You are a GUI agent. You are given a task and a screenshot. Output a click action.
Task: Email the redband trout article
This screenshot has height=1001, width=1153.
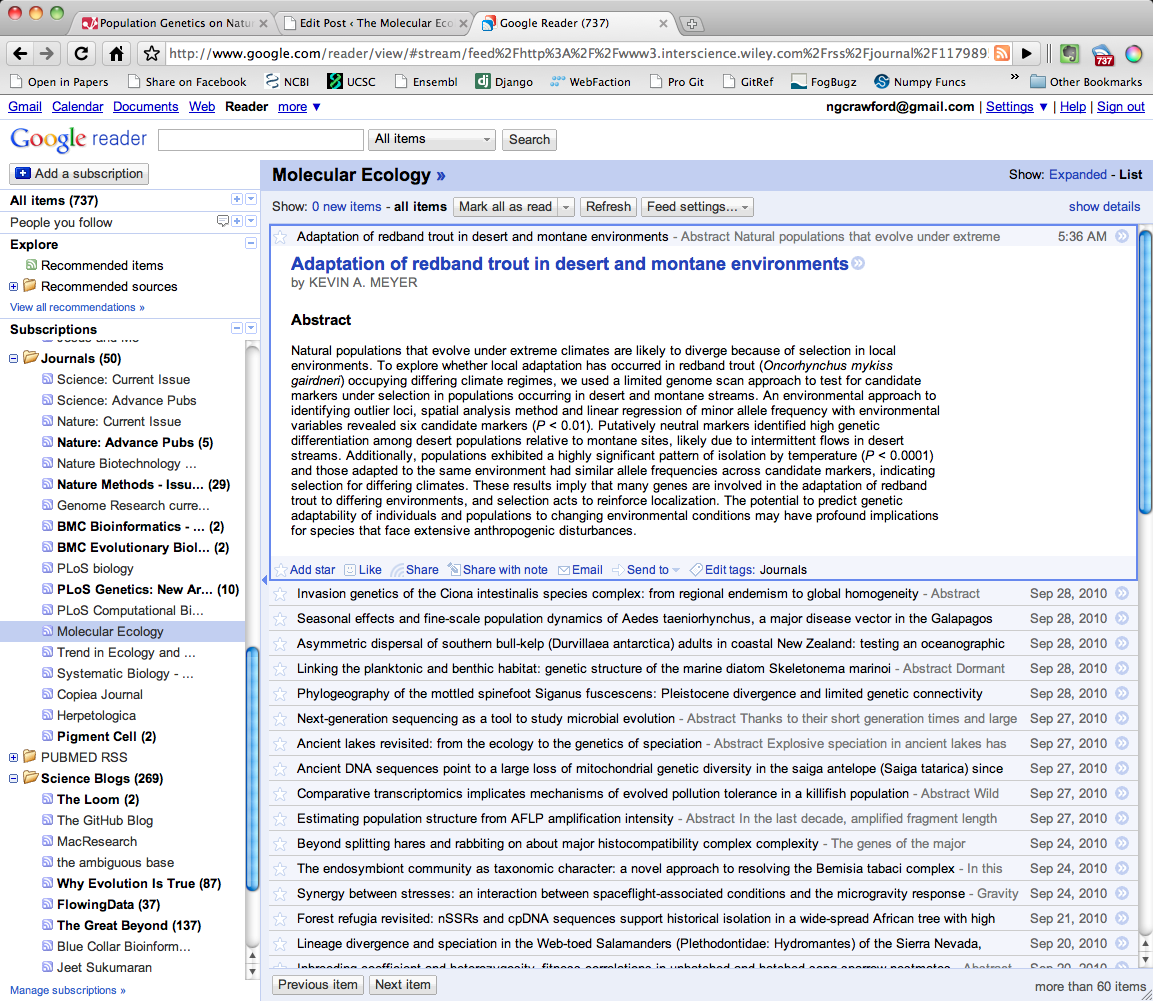tap(580, 570)
